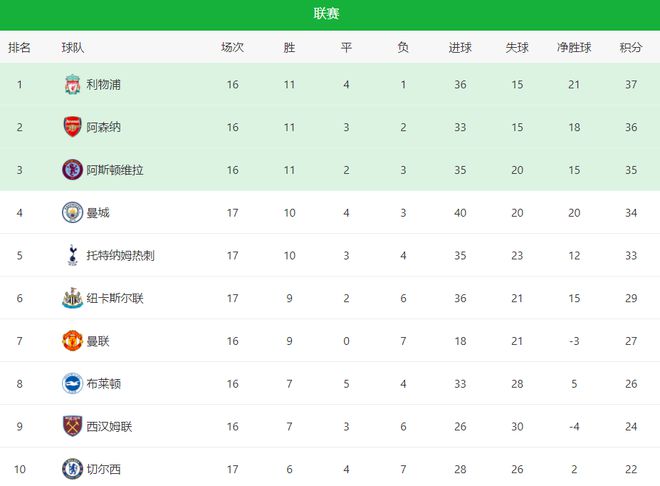
Task: Click the 积分 column header
Action: [631, 47]
